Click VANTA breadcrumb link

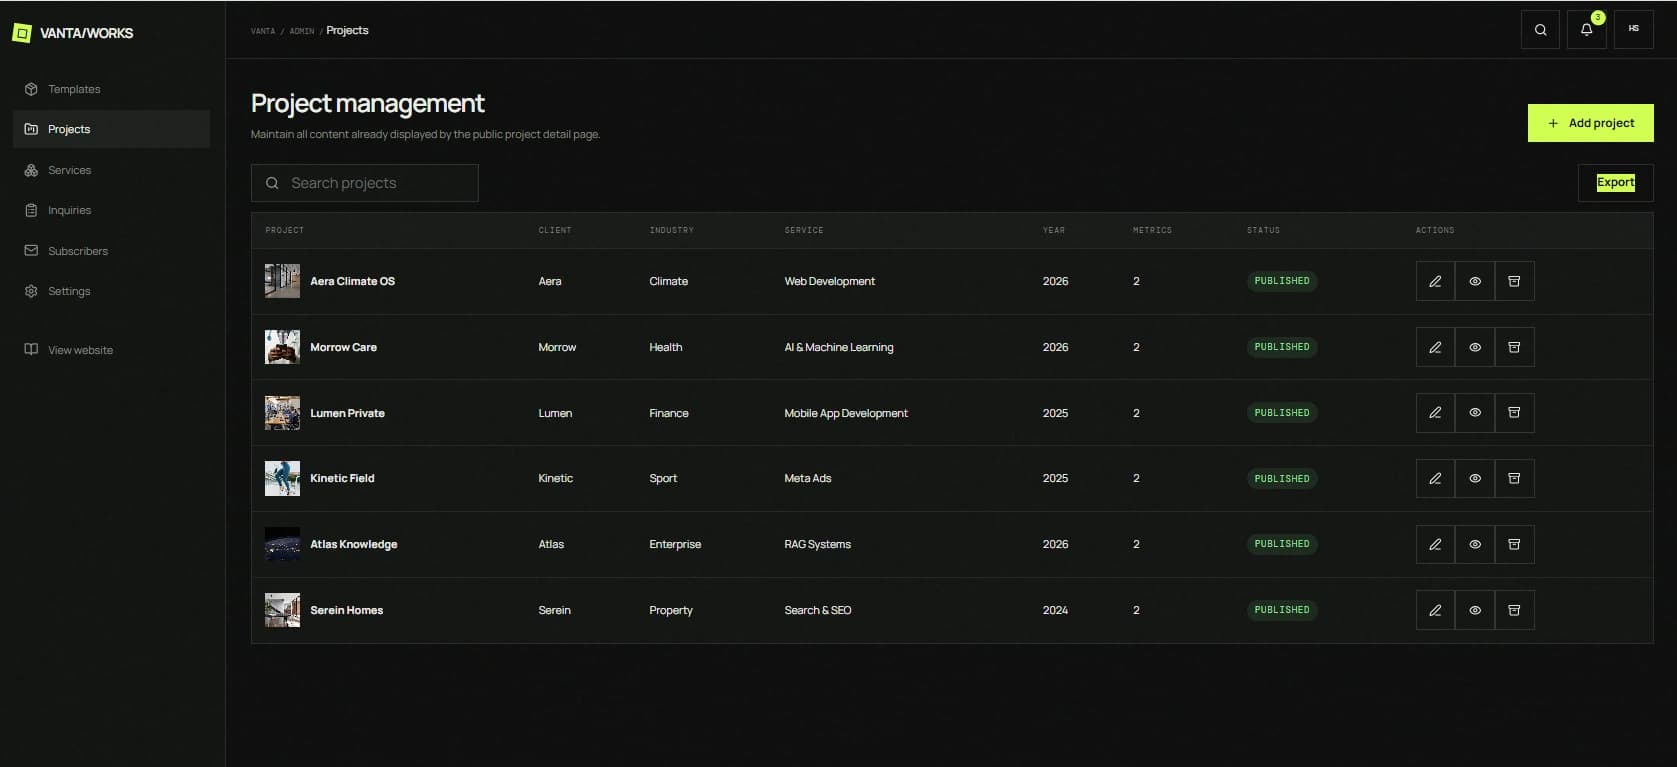(x=263, y=31)
